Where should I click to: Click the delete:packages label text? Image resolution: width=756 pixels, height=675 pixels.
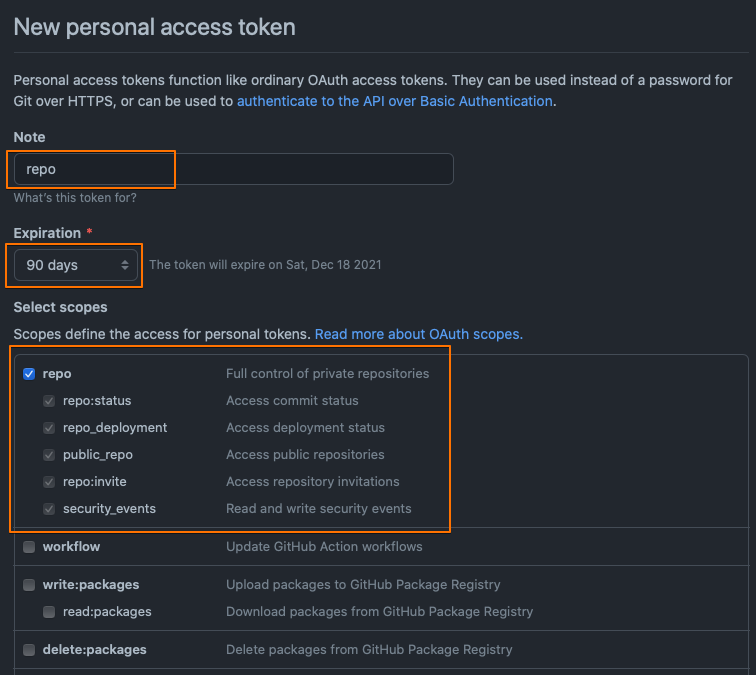click(x=94, y=649)
